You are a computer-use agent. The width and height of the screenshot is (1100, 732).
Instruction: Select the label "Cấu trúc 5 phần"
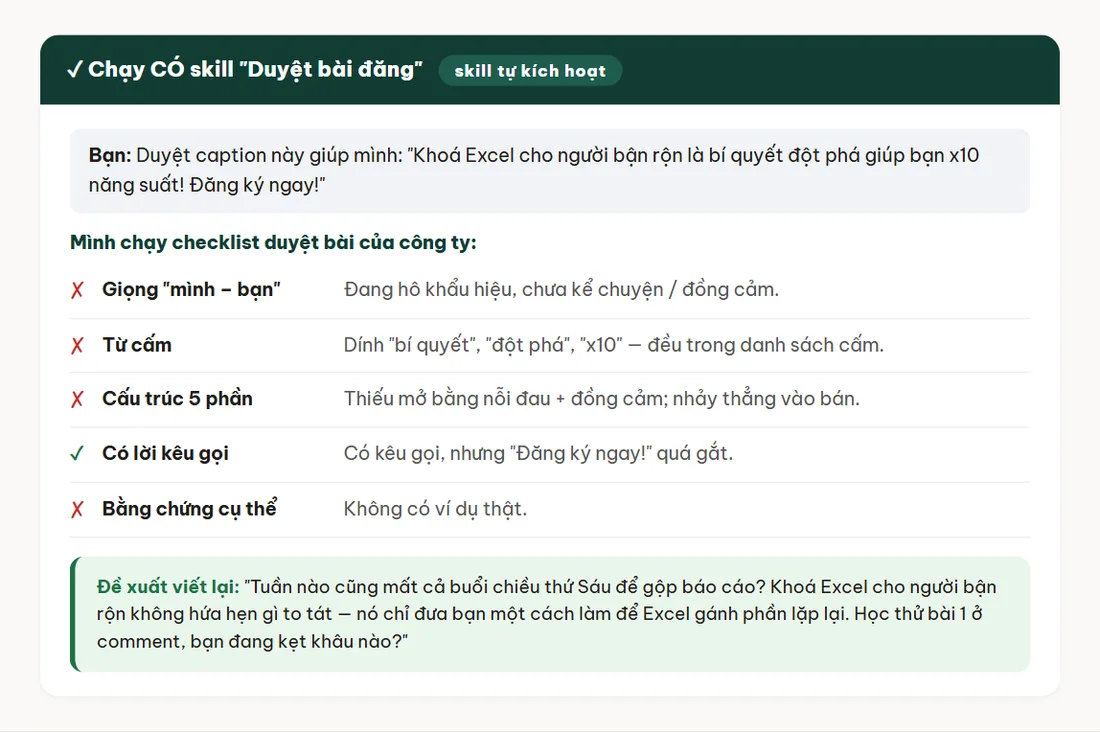(177, 399)
